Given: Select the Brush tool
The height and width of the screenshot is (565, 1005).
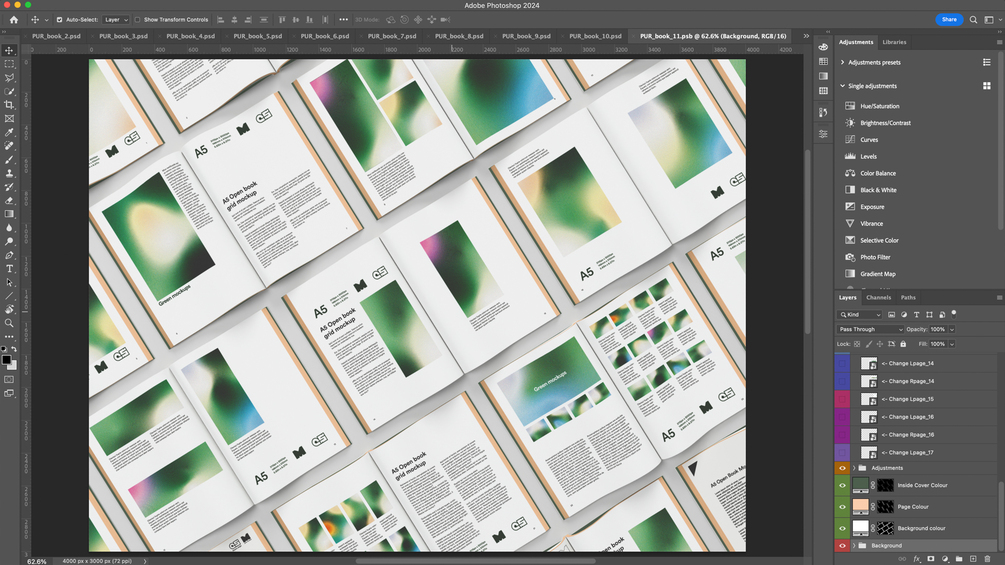Looking at the screenshot, I should point(9,160).
